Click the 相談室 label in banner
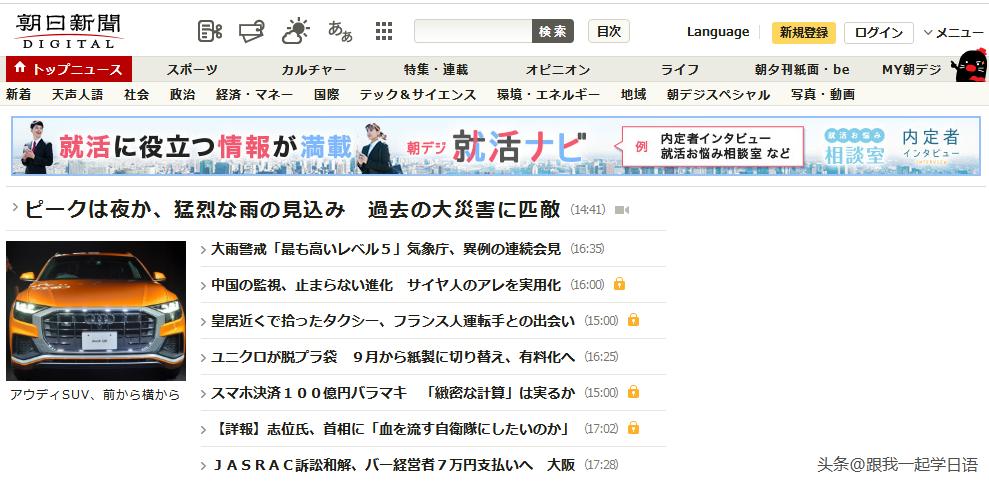The image size is (989, 482). coord(854,154)
